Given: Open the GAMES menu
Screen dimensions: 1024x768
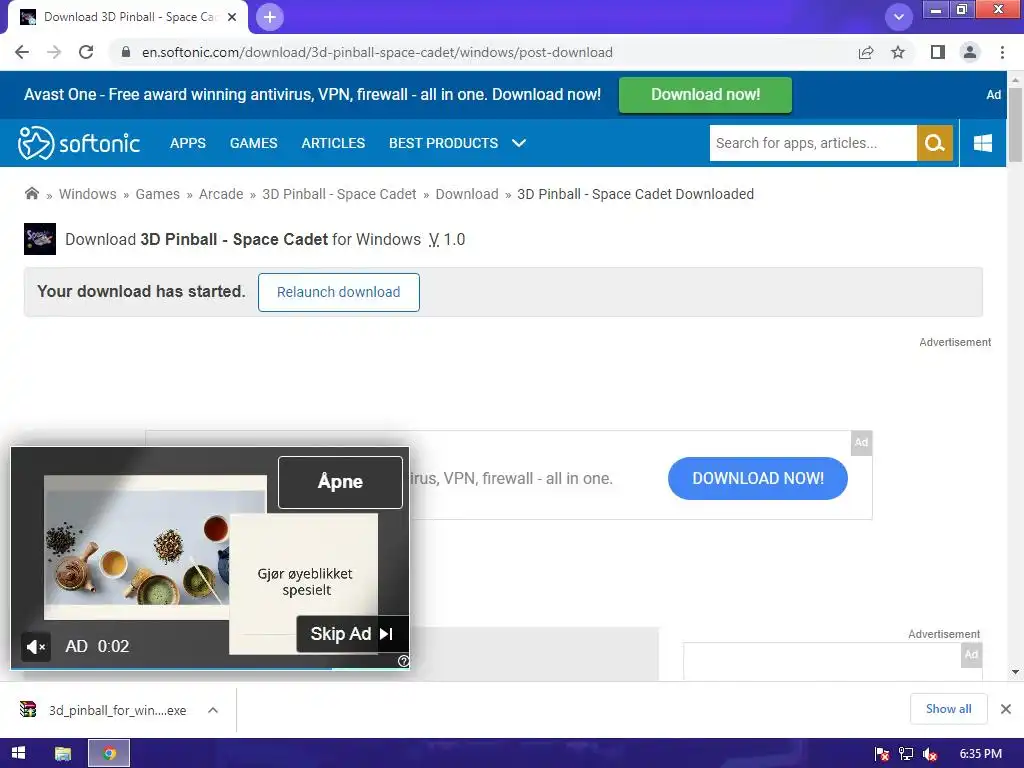Looking at the screenshot, I should [x=253, y=143].
